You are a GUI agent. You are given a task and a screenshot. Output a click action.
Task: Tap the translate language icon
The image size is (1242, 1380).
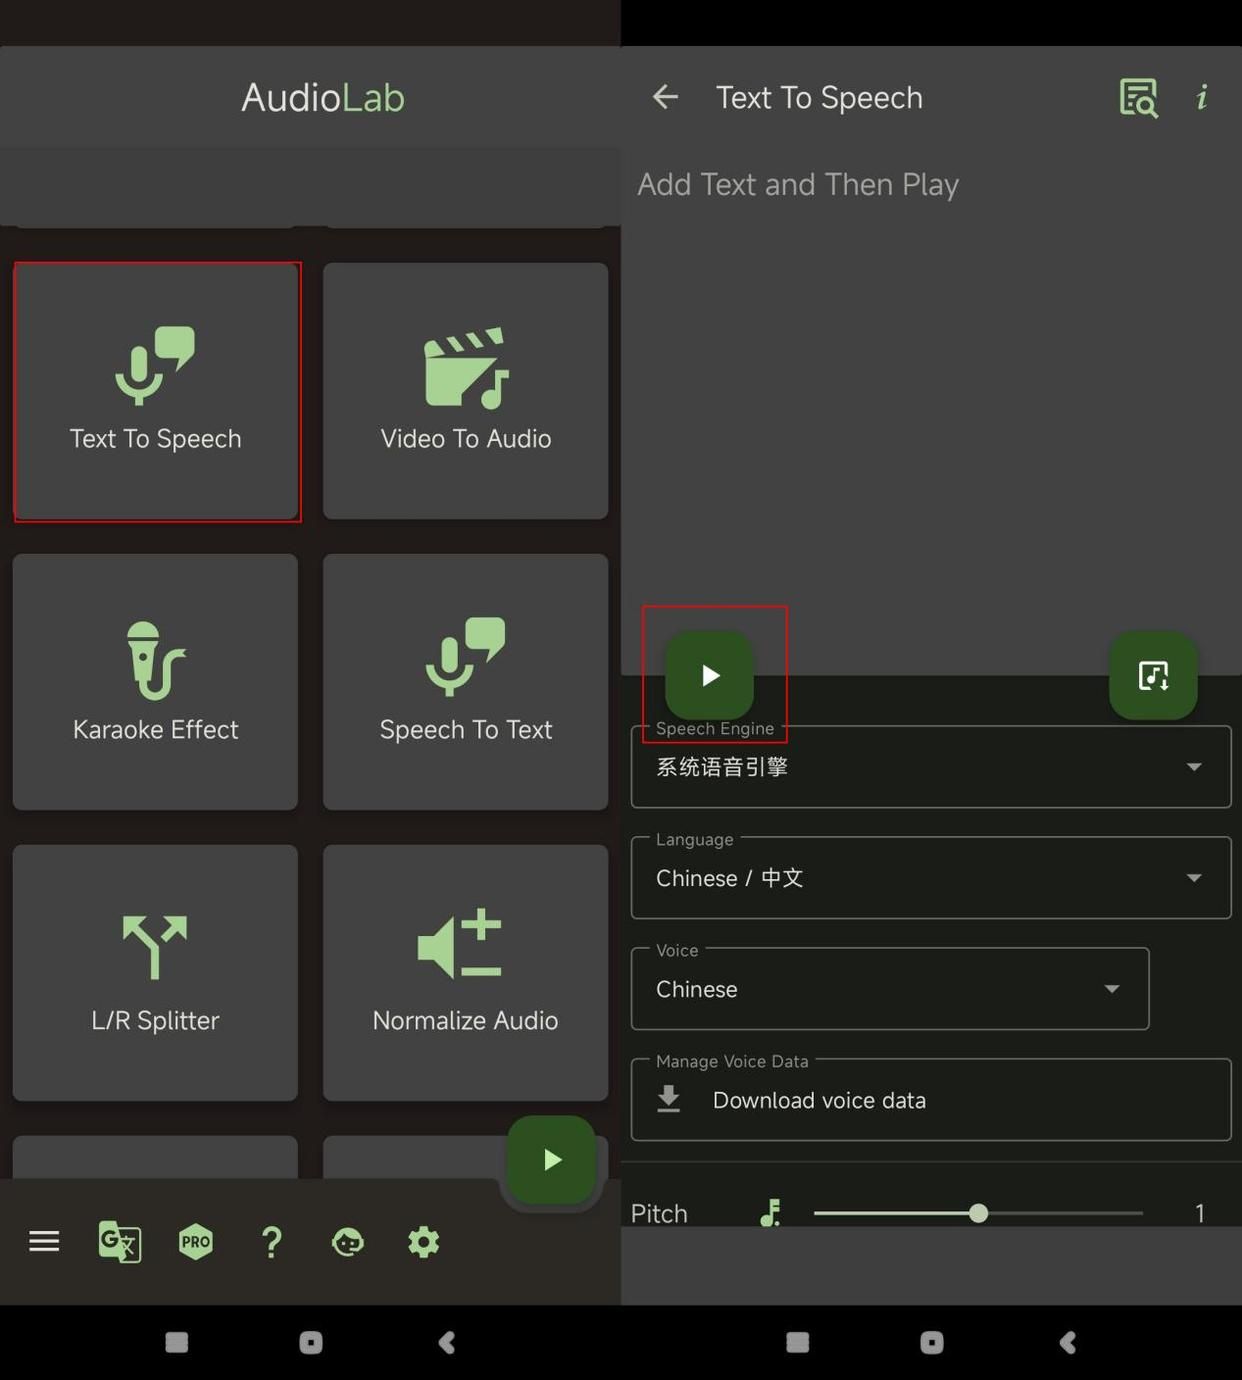pyautogui.click(x=120, y=1242)
